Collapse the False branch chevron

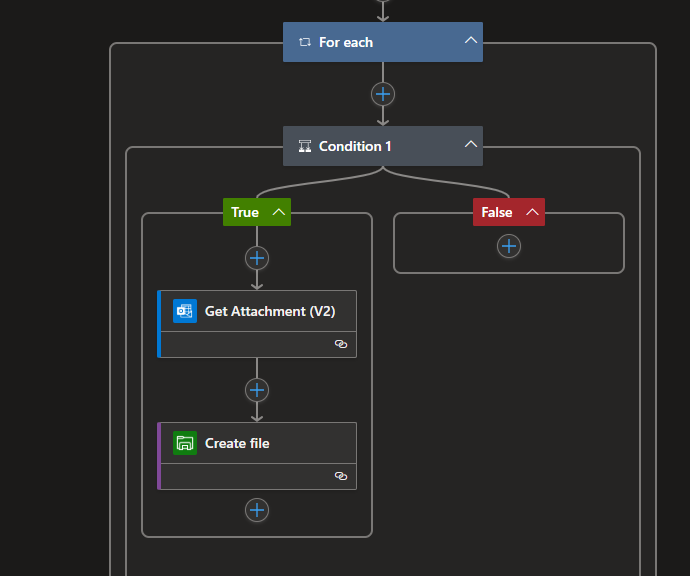point(532,212)
